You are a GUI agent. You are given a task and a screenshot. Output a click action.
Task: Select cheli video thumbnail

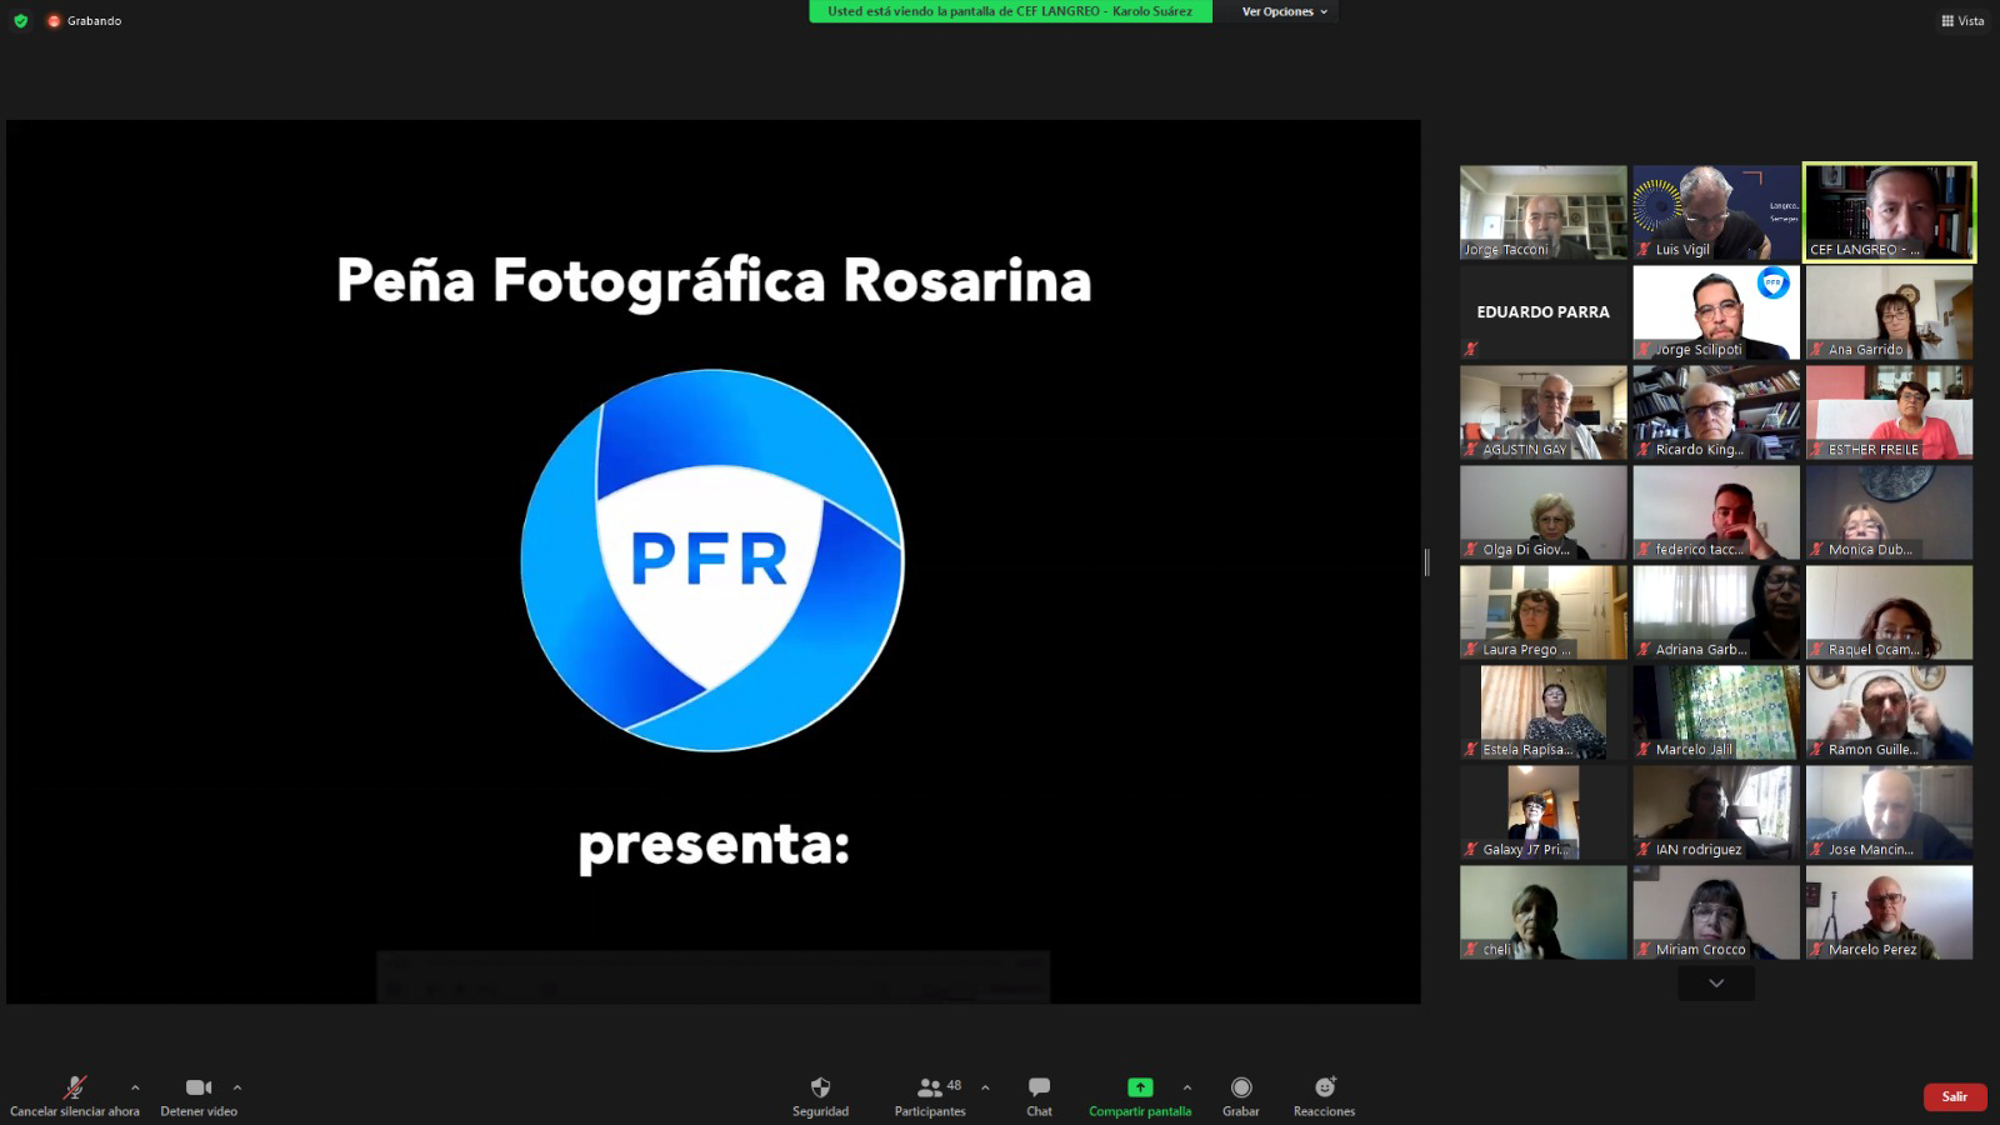click(1543, 912)
